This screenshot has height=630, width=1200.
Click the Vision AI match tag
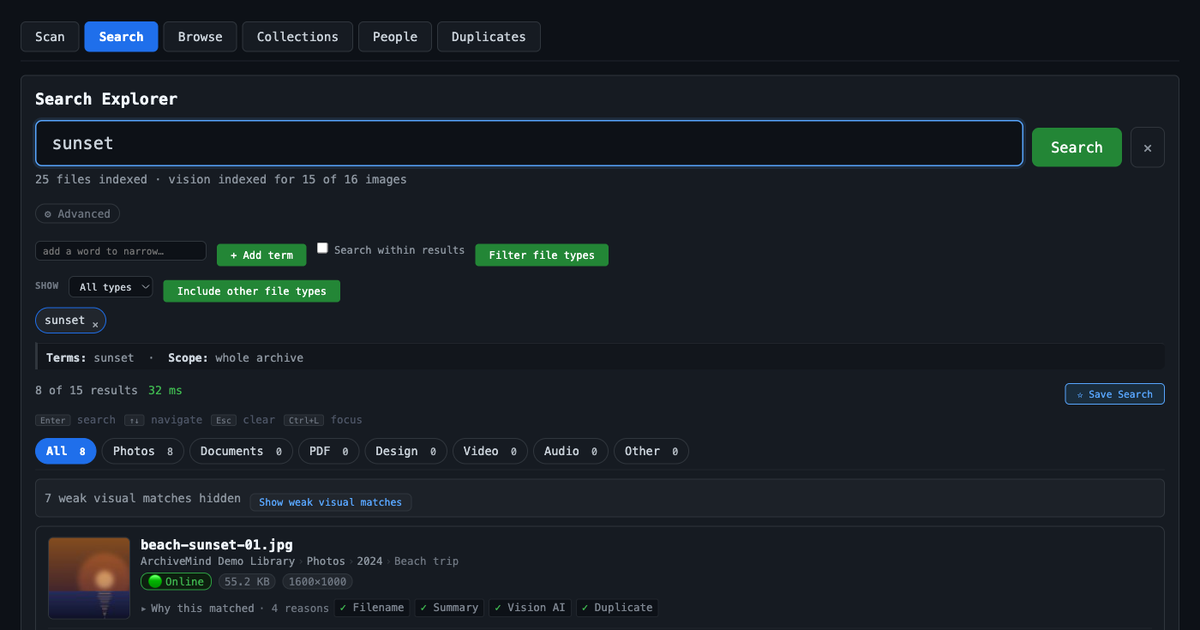(530, 607)
